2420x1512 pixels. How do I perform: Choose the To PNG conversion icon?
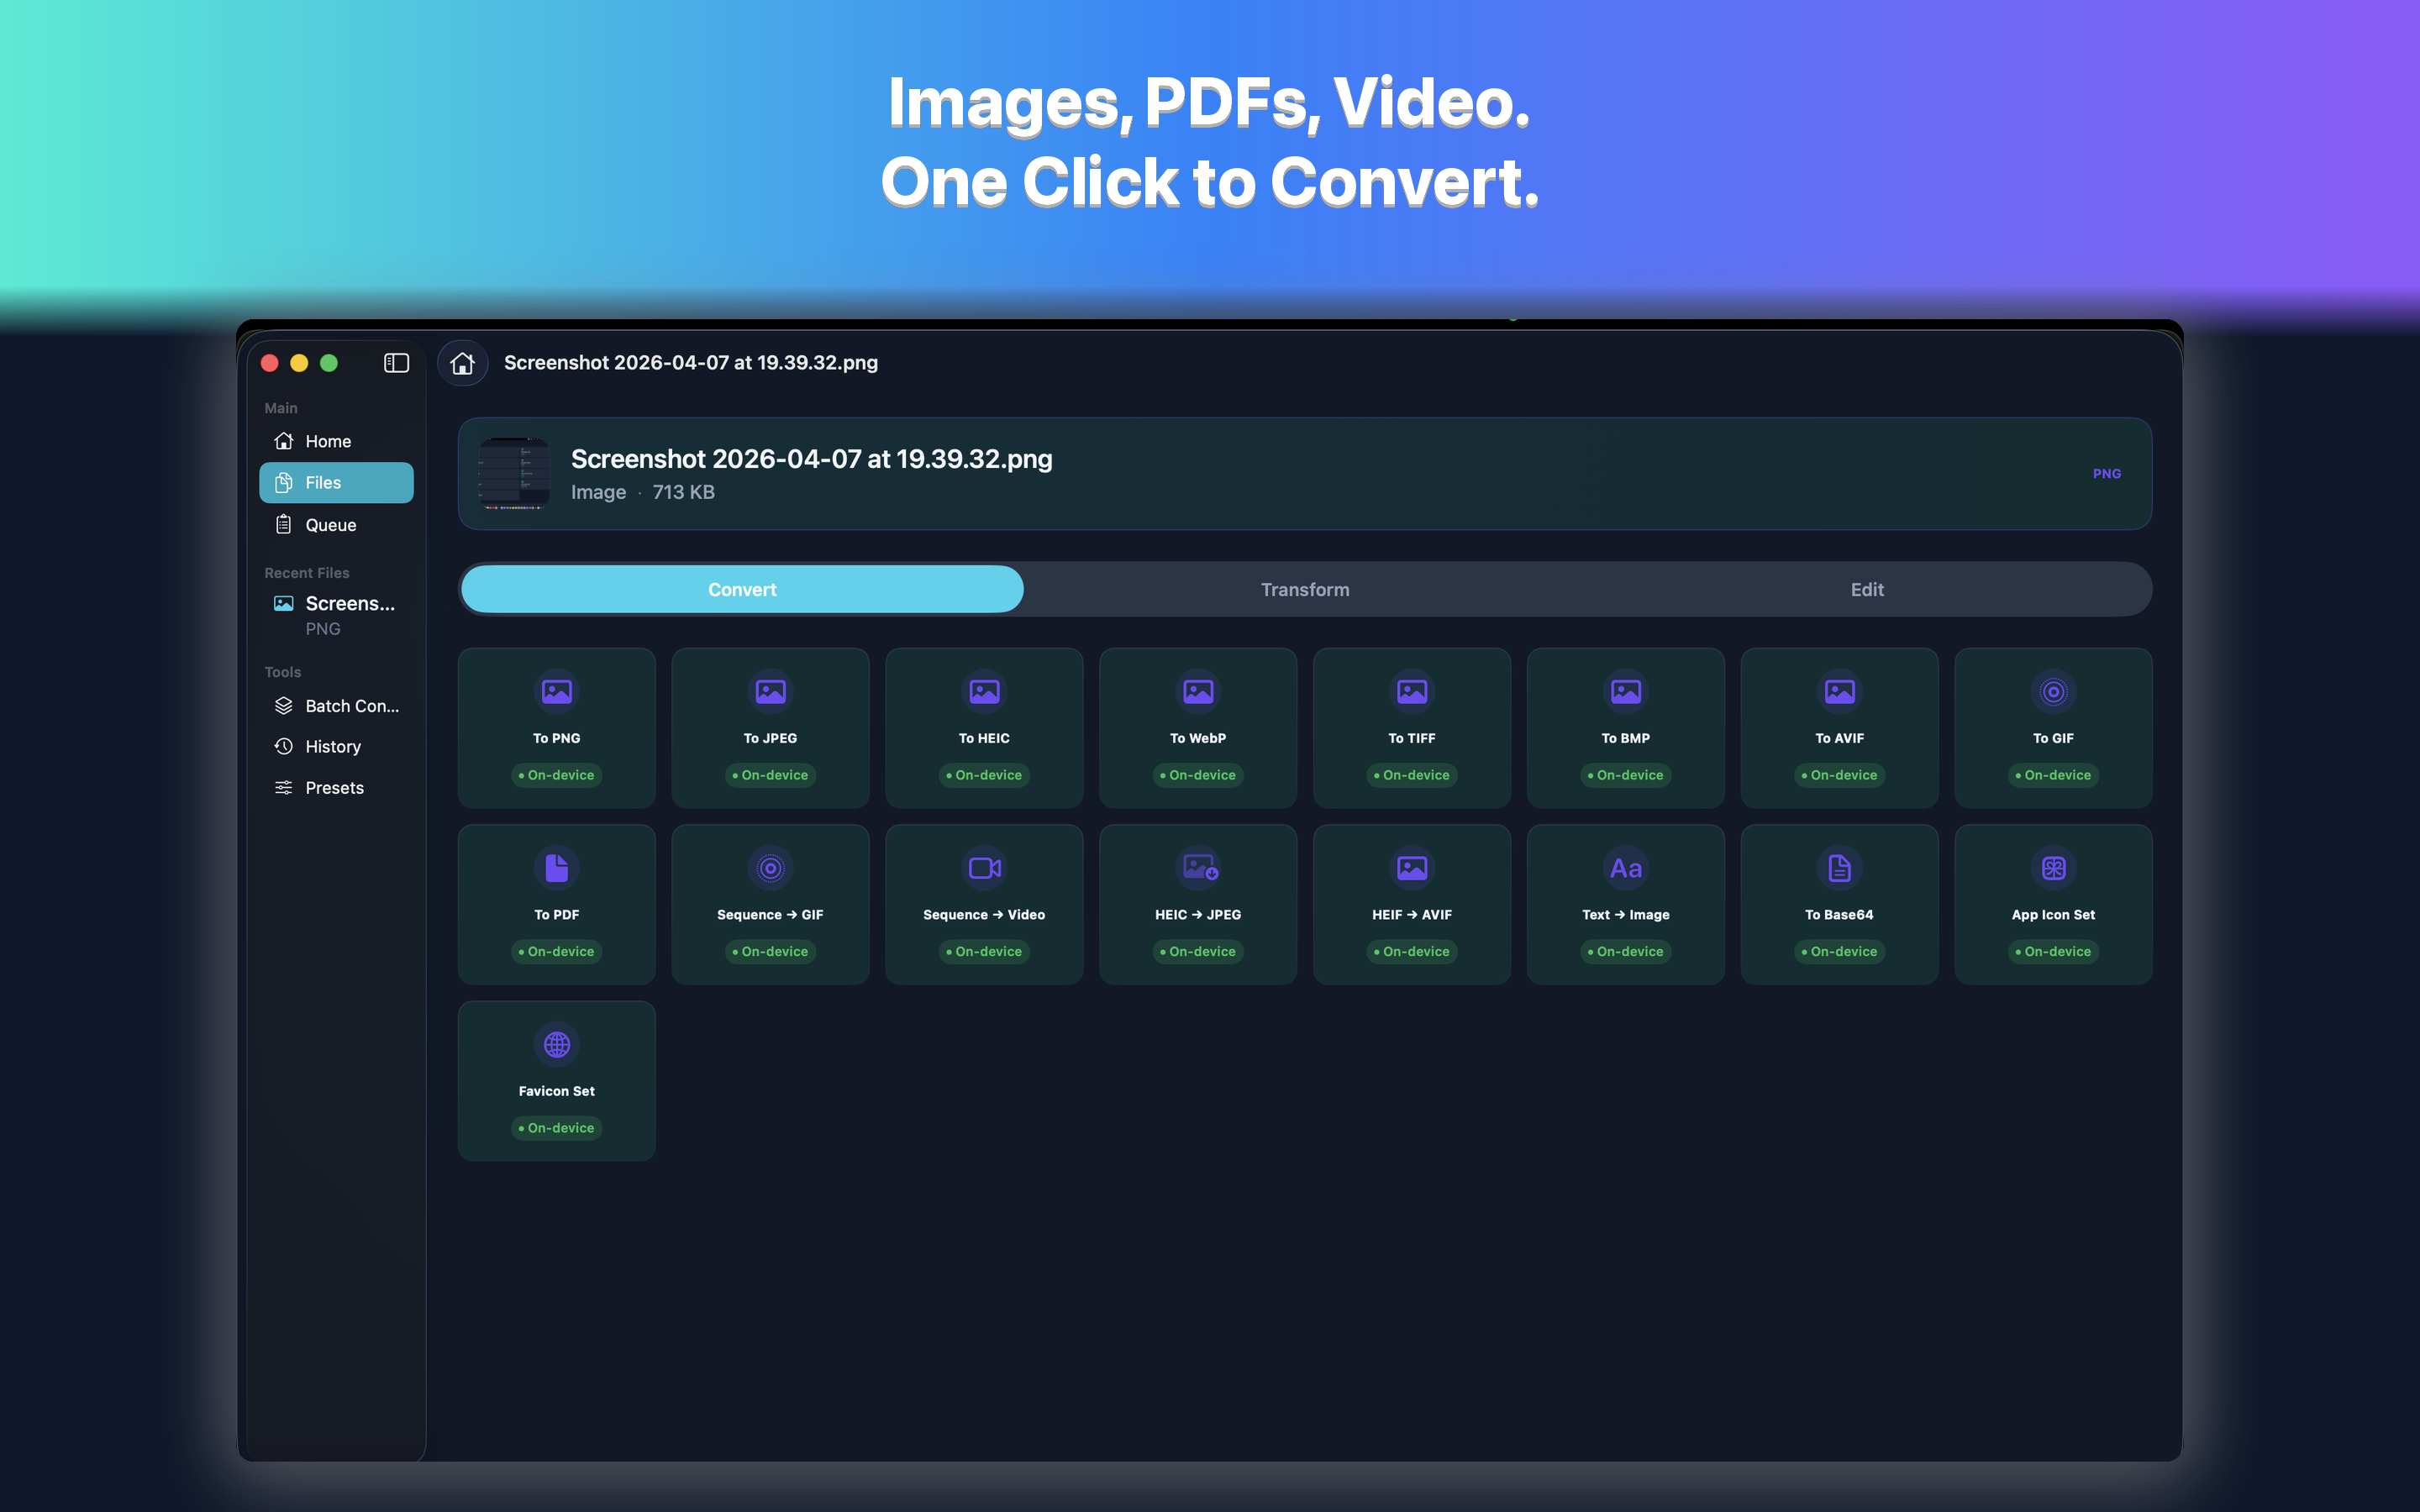[557, 691]
